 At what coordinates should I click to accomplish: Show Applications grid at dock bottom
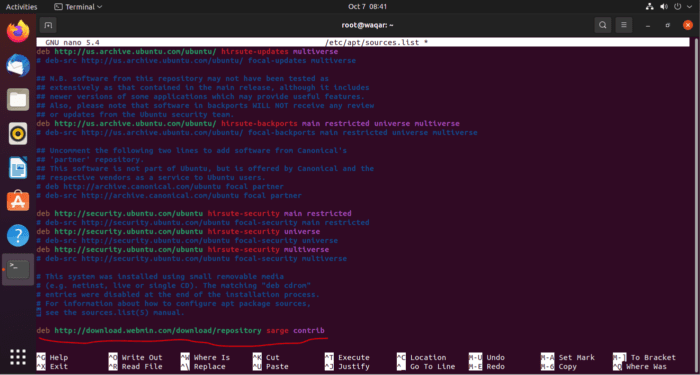[x=18, y=357]
